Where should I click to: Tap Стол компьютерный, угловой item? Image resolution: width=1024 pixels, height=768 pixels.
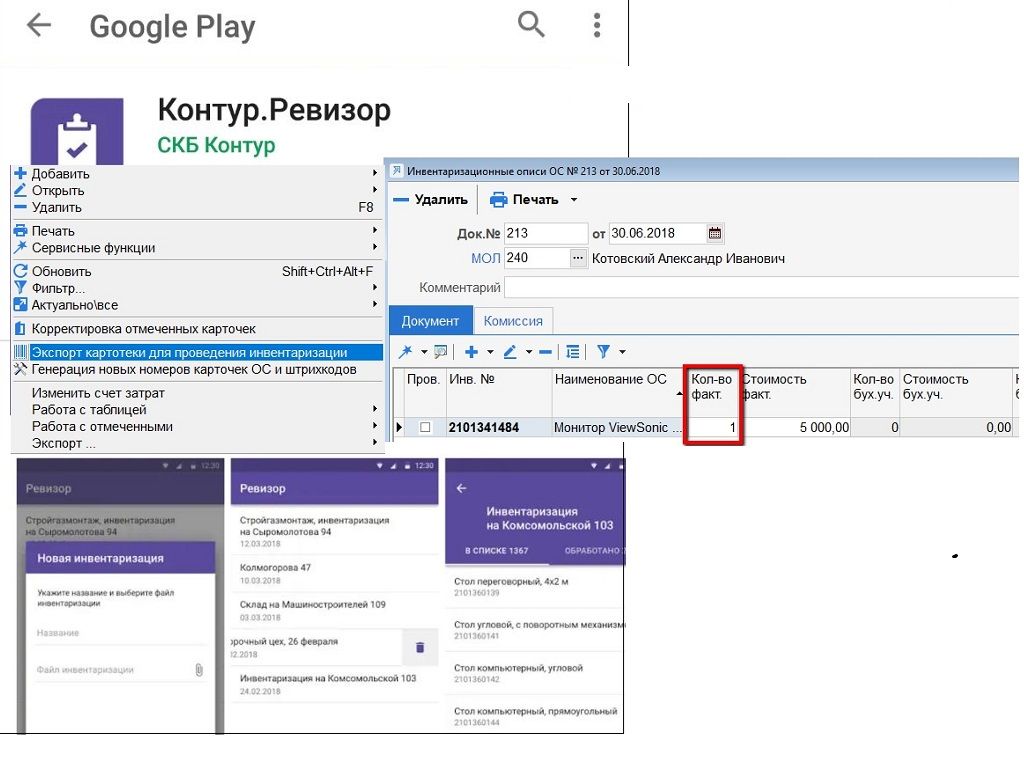[535, 673]
